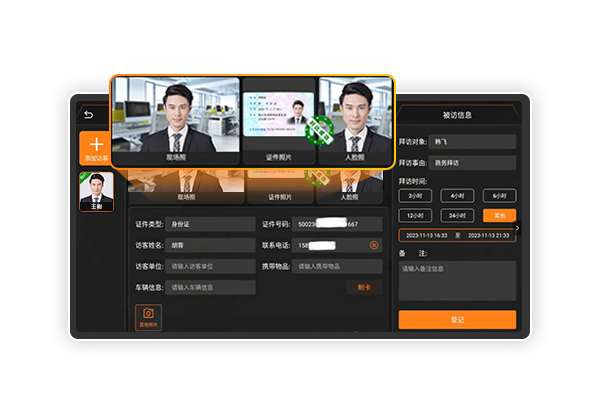This screenshot has width=600, height=400.
Task: Click the back arrow icon
Action: click(88, 114)
